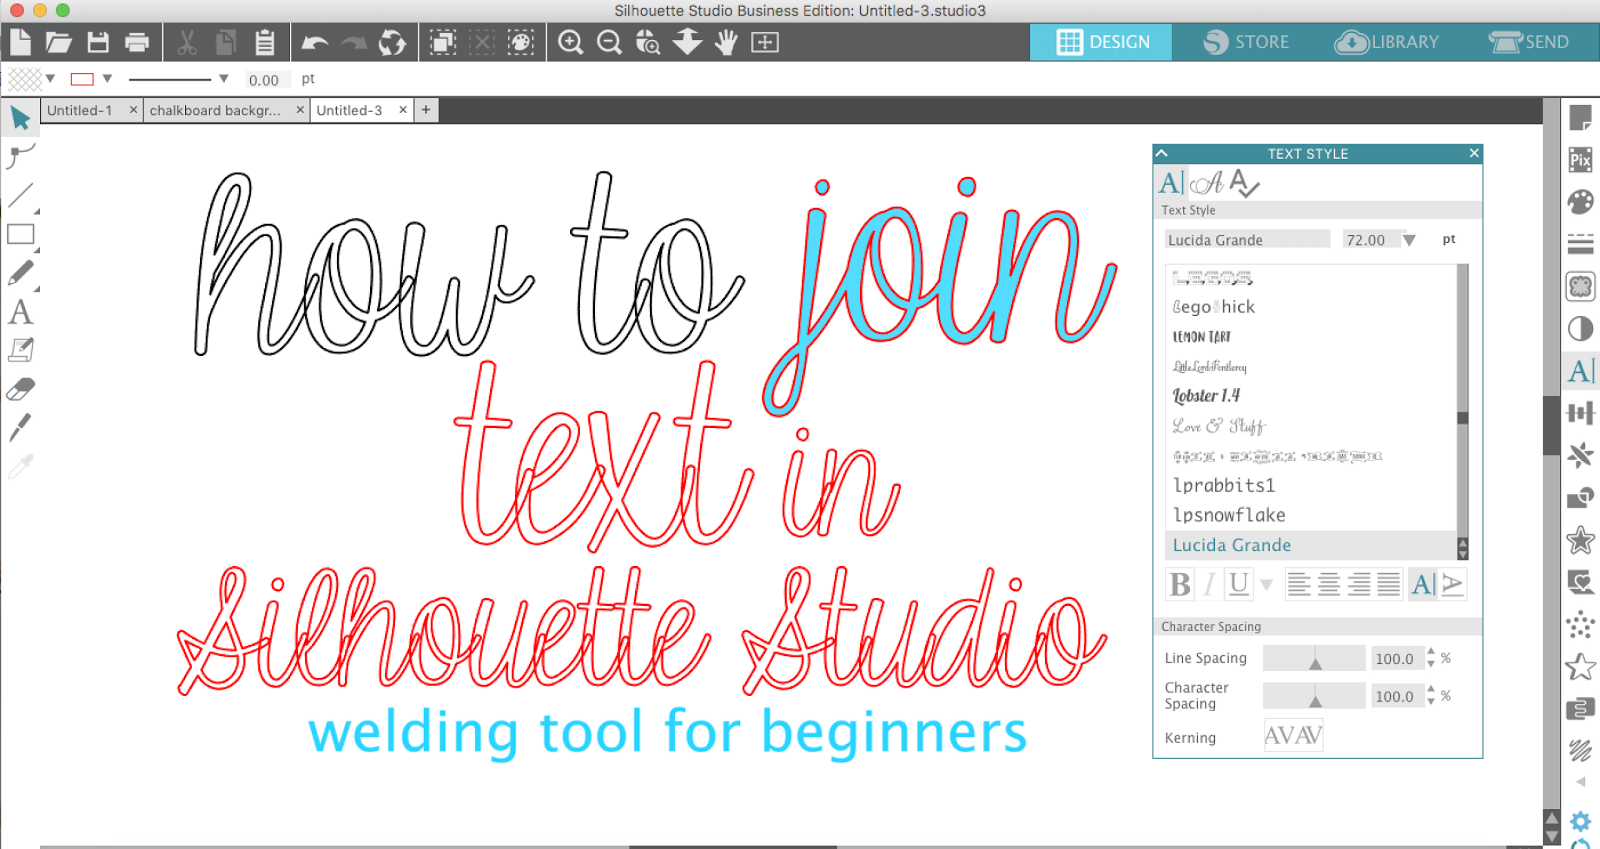The width and height of the screenshot is (1600, 849).
Task: Open the Line Style panel icon
Action: click(1580, 244)
